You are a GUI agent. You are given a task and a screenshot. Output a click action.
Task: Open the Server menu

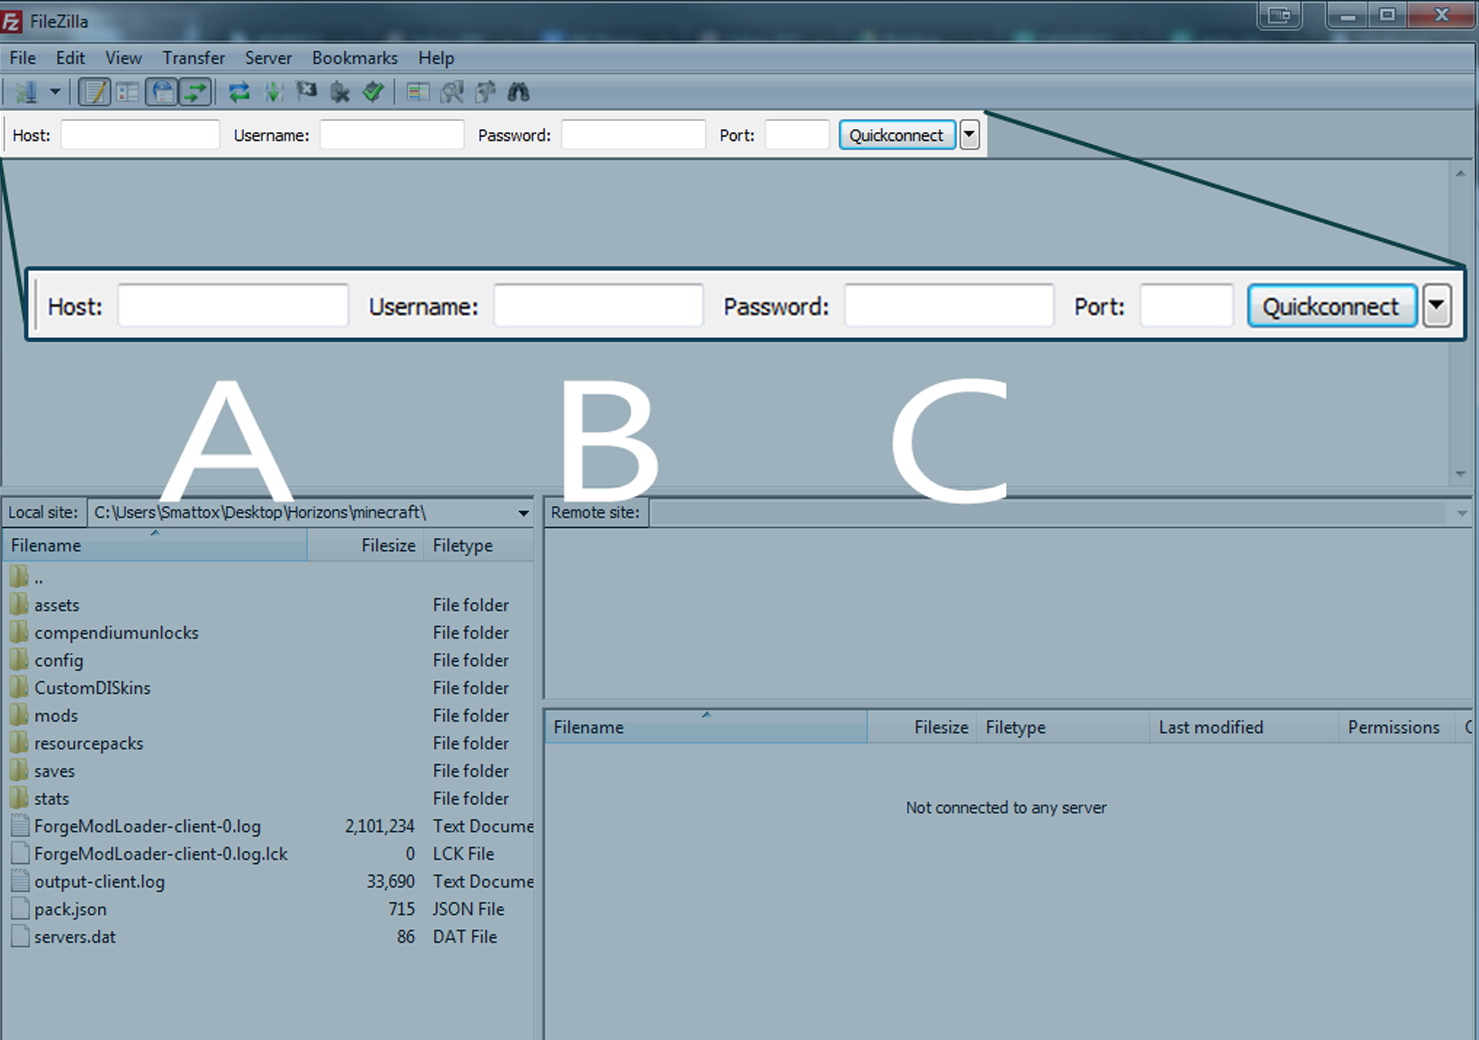click(x=269, y=58)
